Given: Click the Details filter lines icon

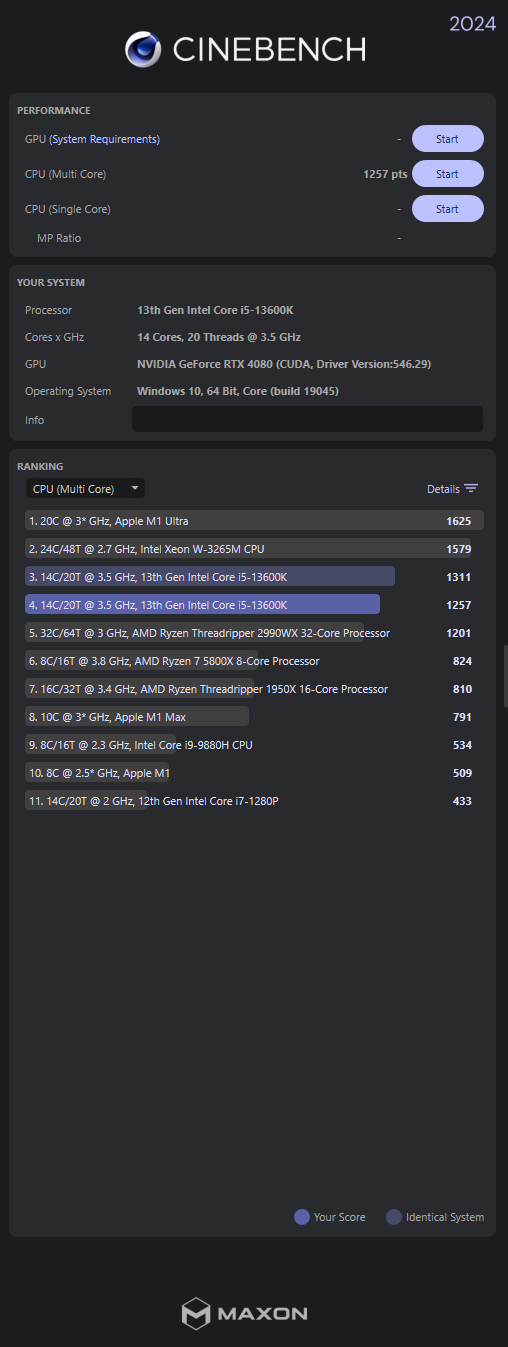Looking at the screenshot, I should point(471,489).
